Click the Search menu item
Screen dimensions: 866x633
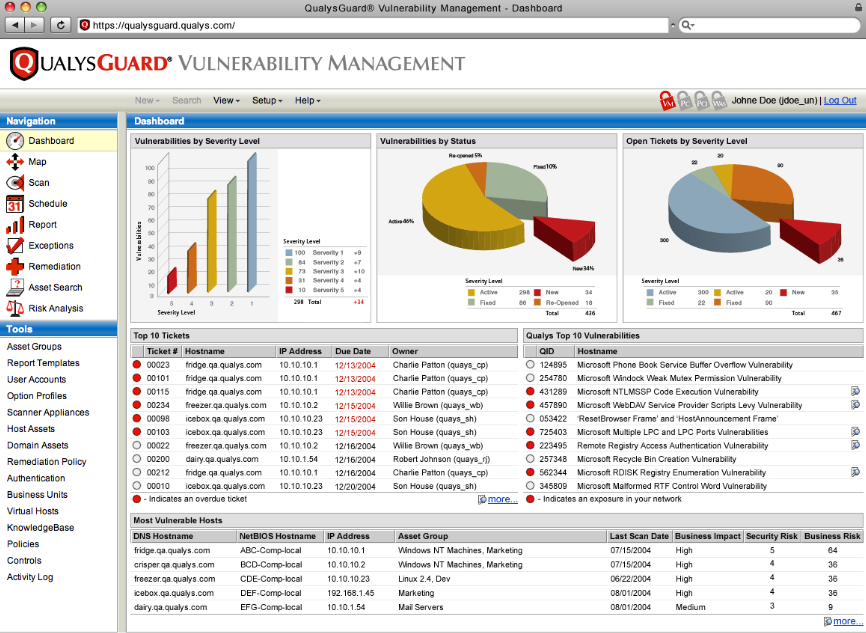pos(186,100)
